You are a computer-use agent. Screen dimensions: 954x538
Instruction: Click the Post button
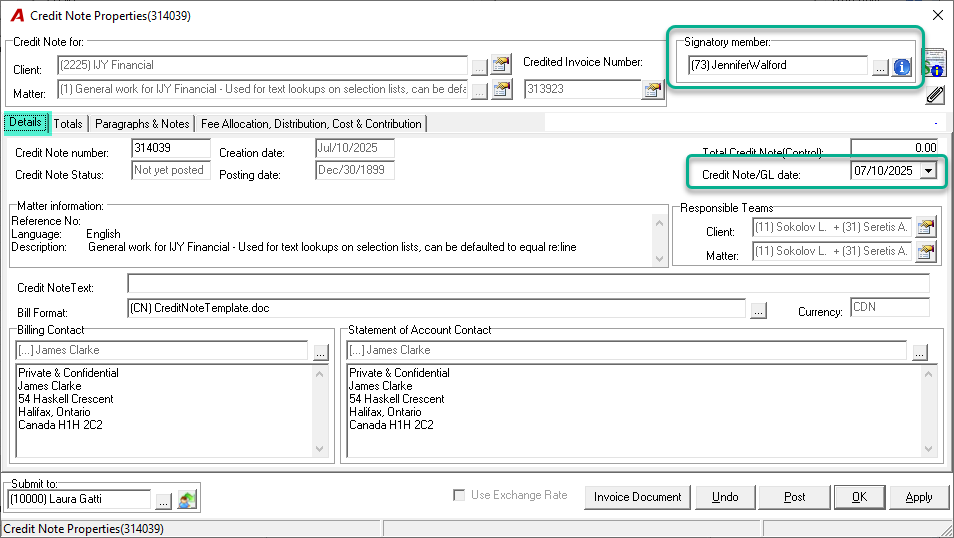794,497
